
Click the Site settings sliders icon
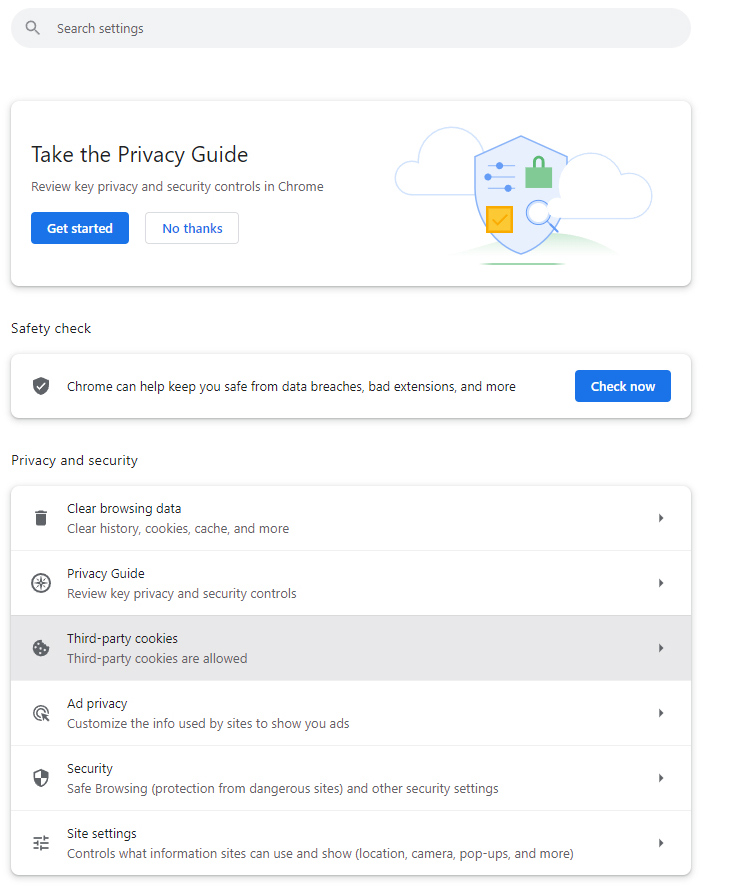point(40,843)
